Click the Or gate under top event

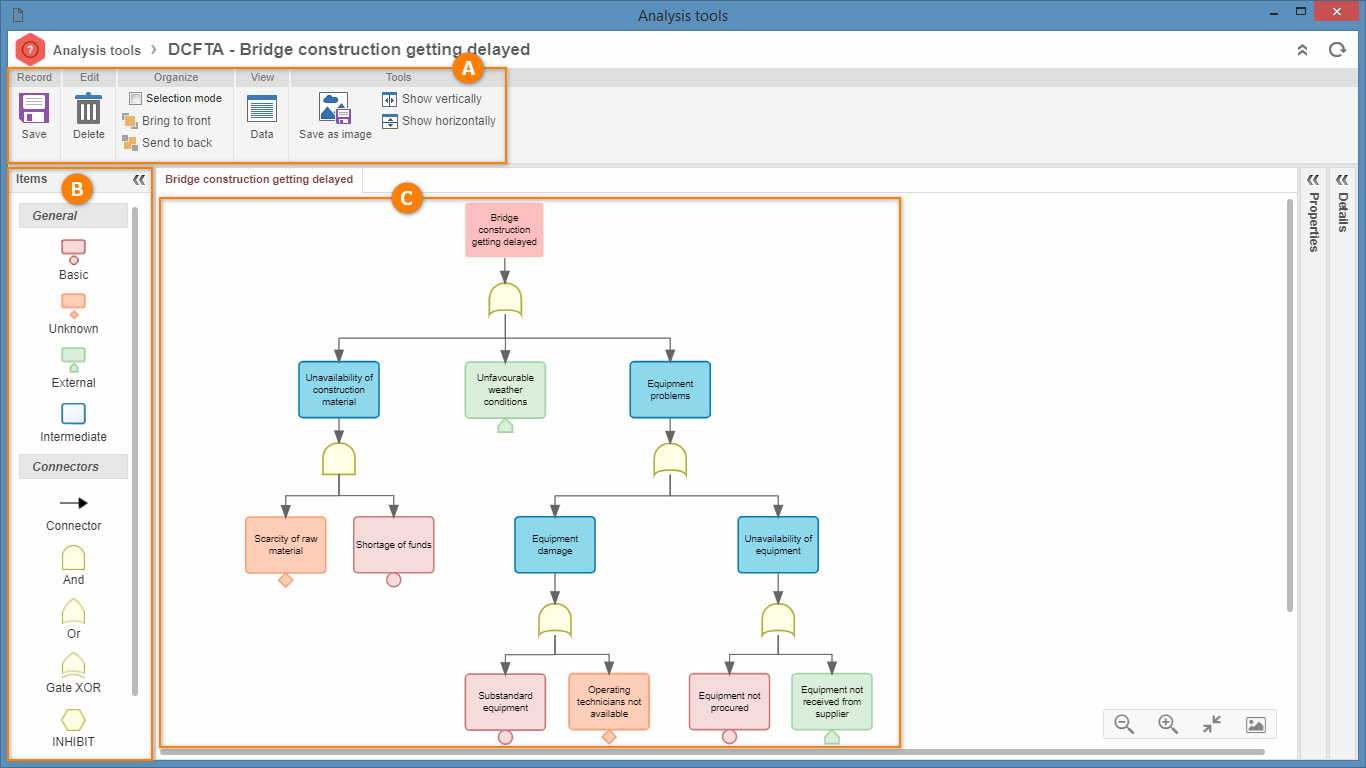505,300
